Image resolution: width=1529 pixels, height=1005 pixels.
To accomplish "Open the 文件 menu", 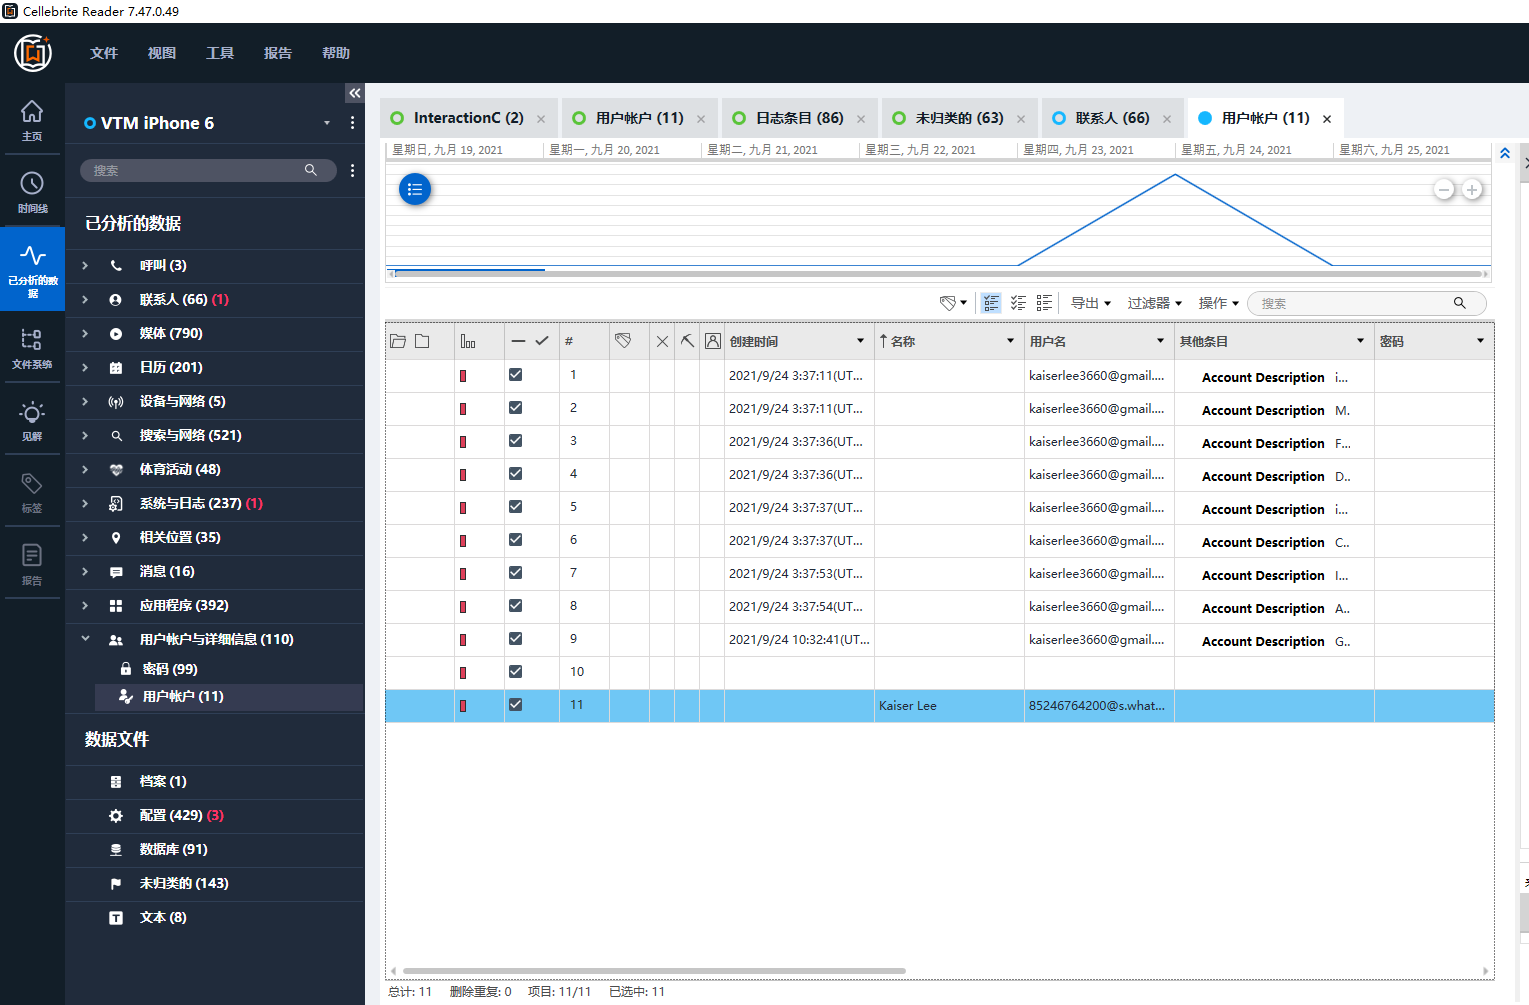I will coord(104,53).
